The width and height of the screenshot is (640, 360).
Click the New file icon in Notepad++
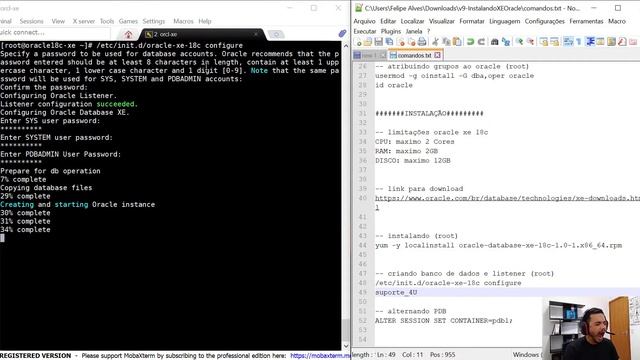(358, 42)
